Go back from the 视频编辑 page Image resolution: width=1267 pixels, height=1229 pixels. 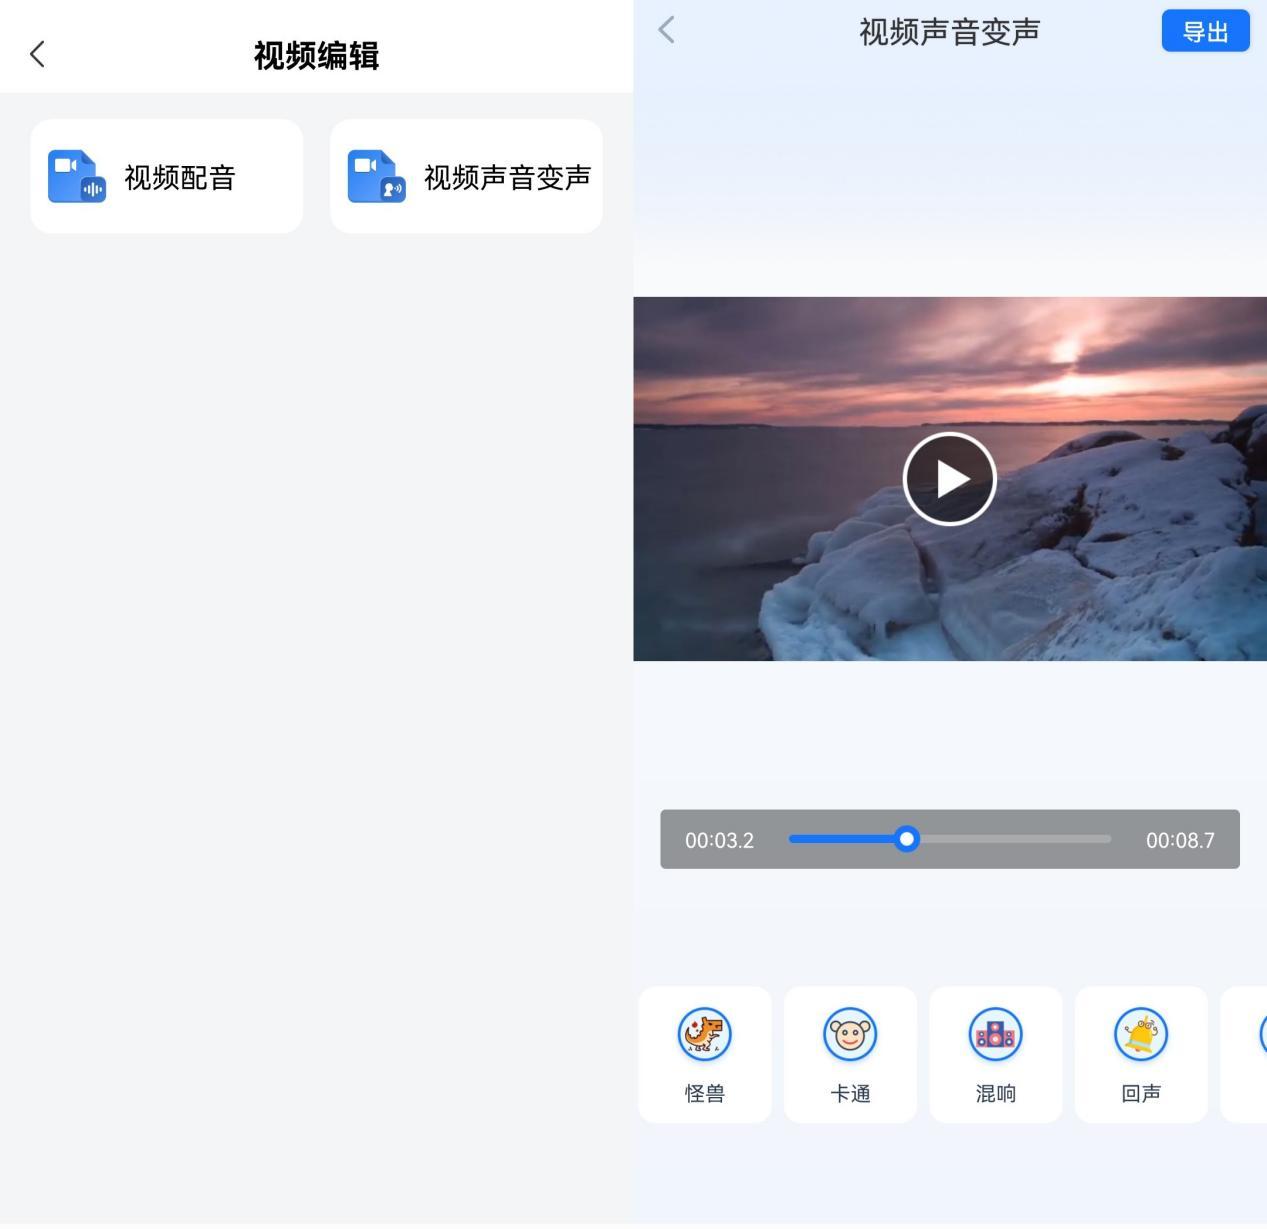38,54
